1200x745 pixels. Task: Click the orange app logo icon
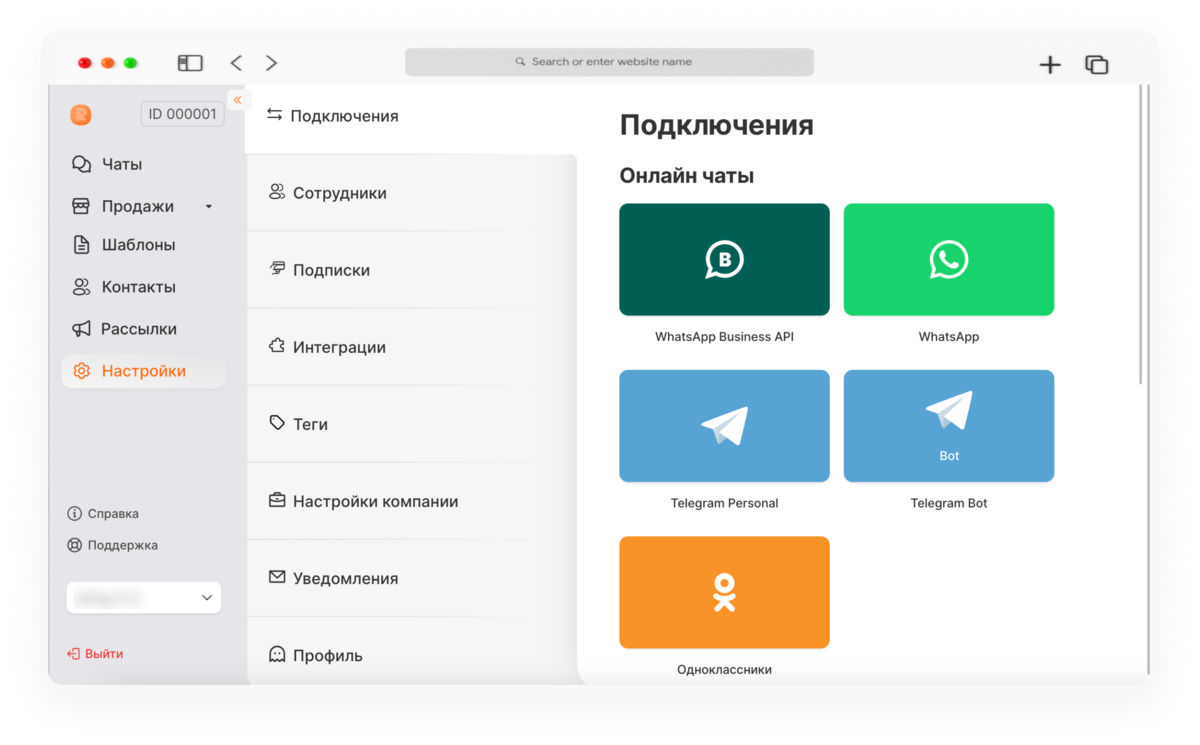[x=81, y=115]
